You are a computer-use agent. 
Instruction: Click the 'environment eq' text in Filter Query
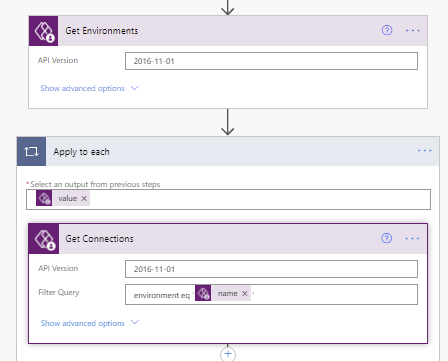[x=162, y=295]
